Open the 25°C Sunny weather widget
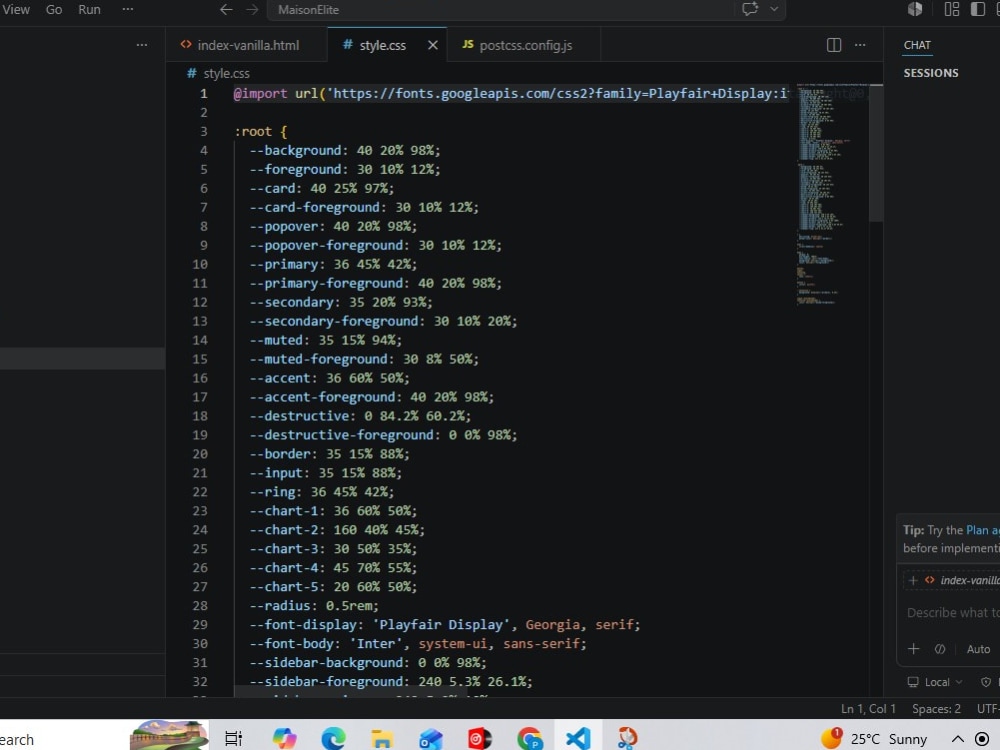 (874, 739)
